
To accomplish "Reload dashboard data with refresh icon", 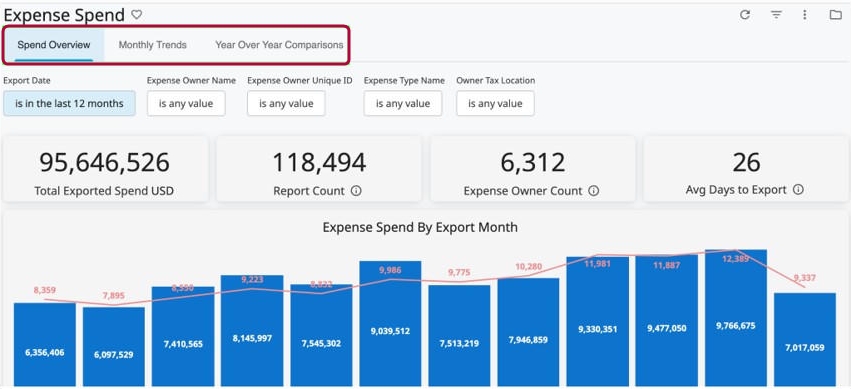I will pyautogui.click(x=745, y=15).
